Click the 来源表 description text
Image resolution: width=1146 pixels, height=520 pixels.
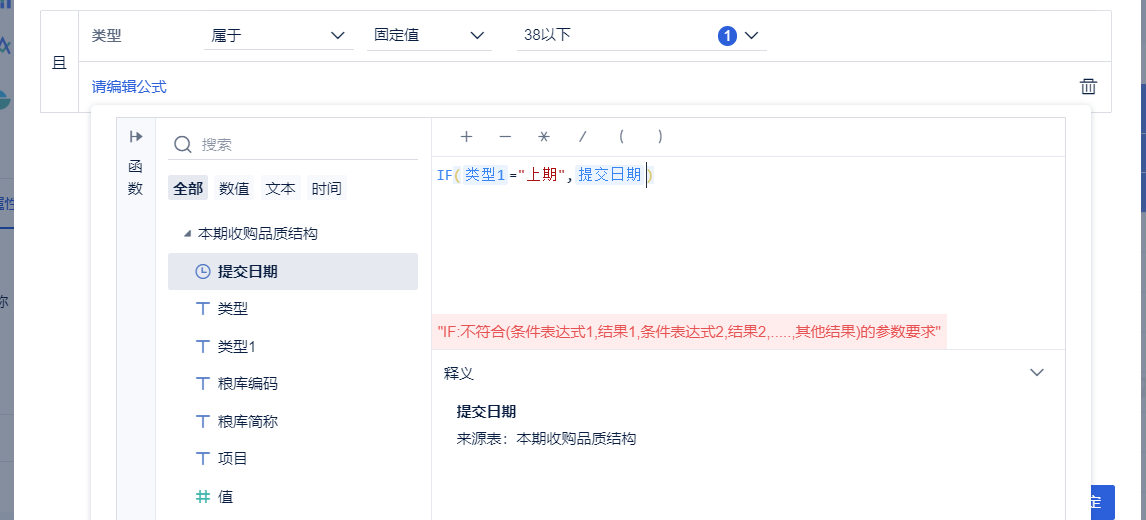pos(546,439)
